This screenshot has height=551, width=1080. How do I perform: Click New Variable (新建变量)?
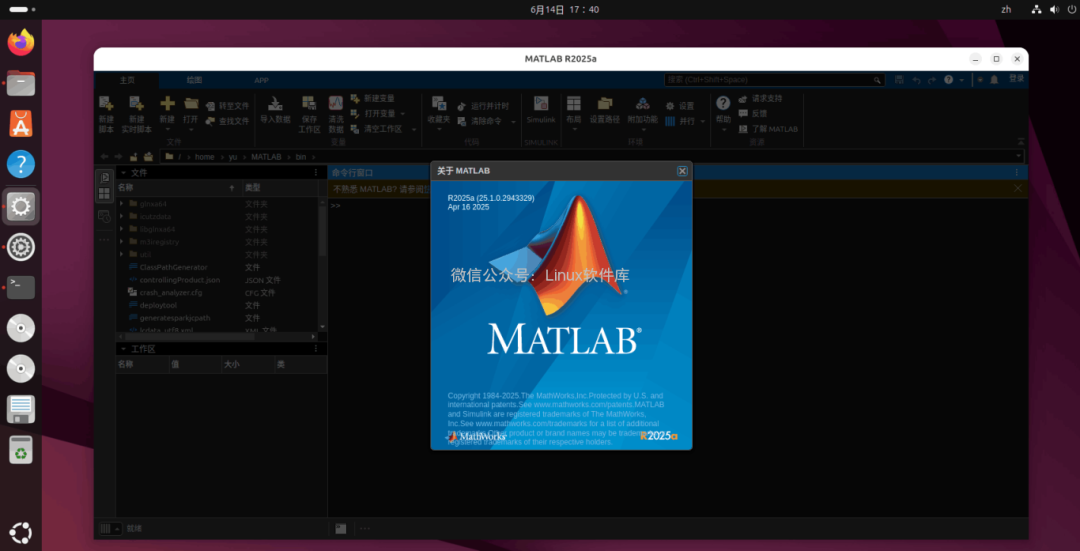[373, 98]
